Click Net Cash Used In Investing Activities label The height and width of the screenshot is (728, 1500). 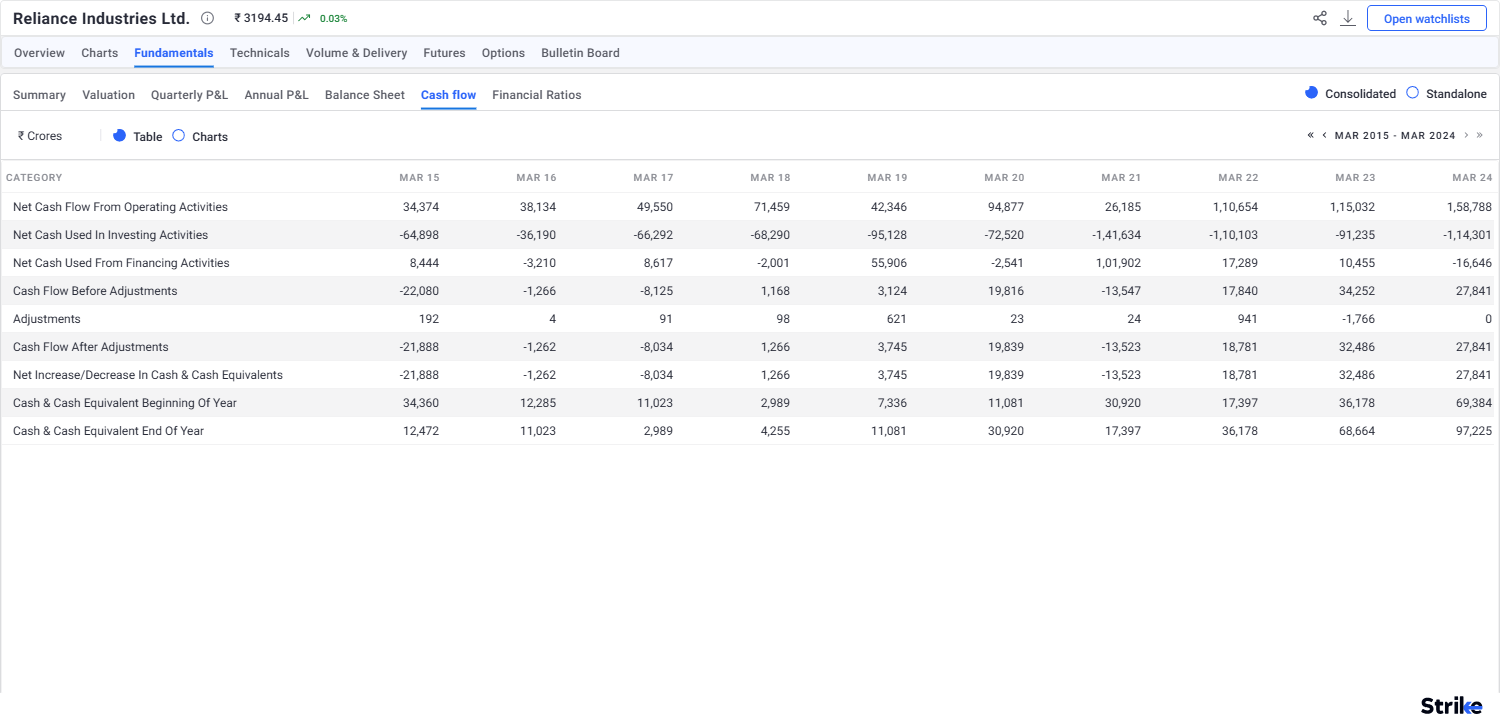coord(110,235)
